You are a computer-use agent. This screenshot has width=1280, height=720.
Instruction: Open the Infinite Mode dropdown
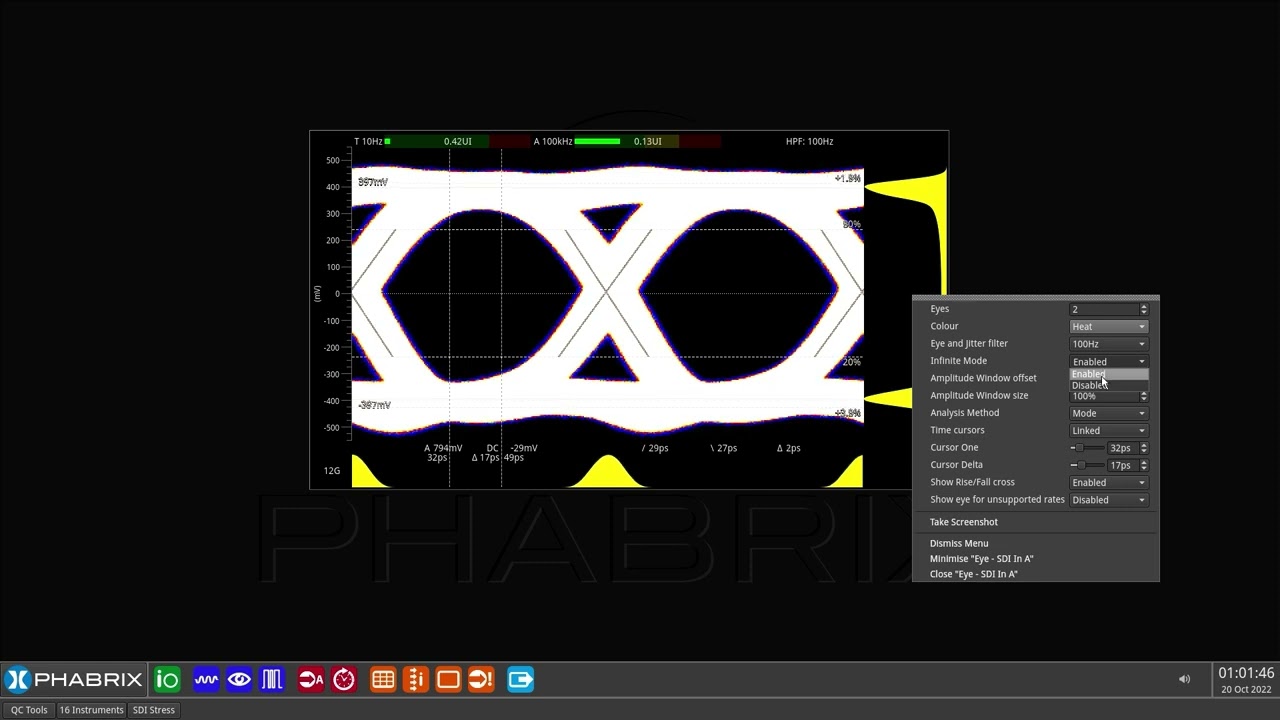click(x=1108, y=361)
